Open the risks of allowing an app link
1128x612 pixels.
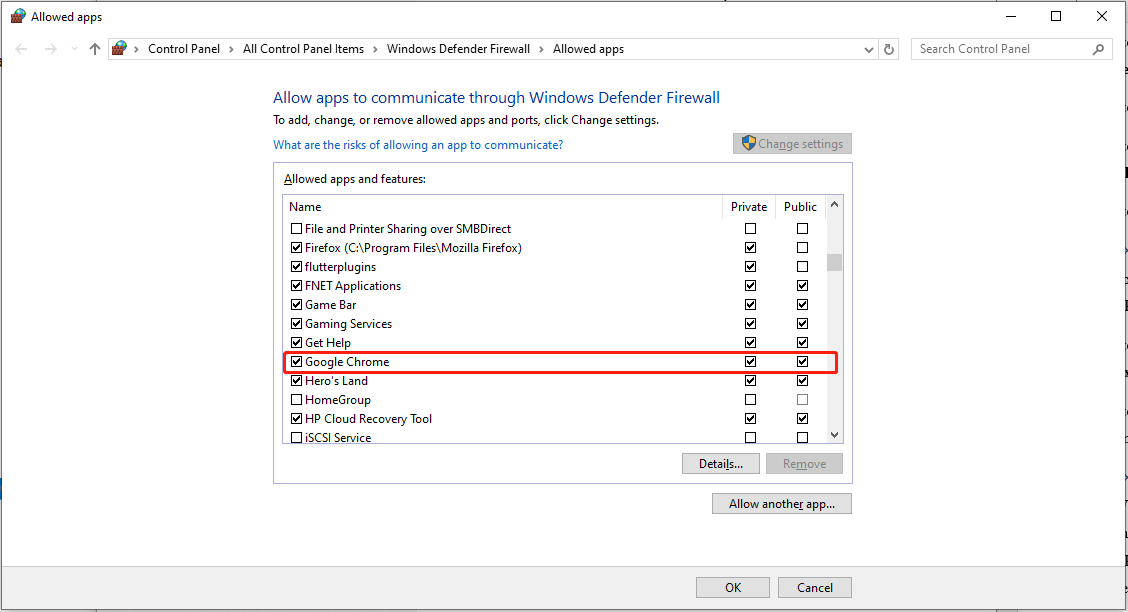click(x=418, y=145)
